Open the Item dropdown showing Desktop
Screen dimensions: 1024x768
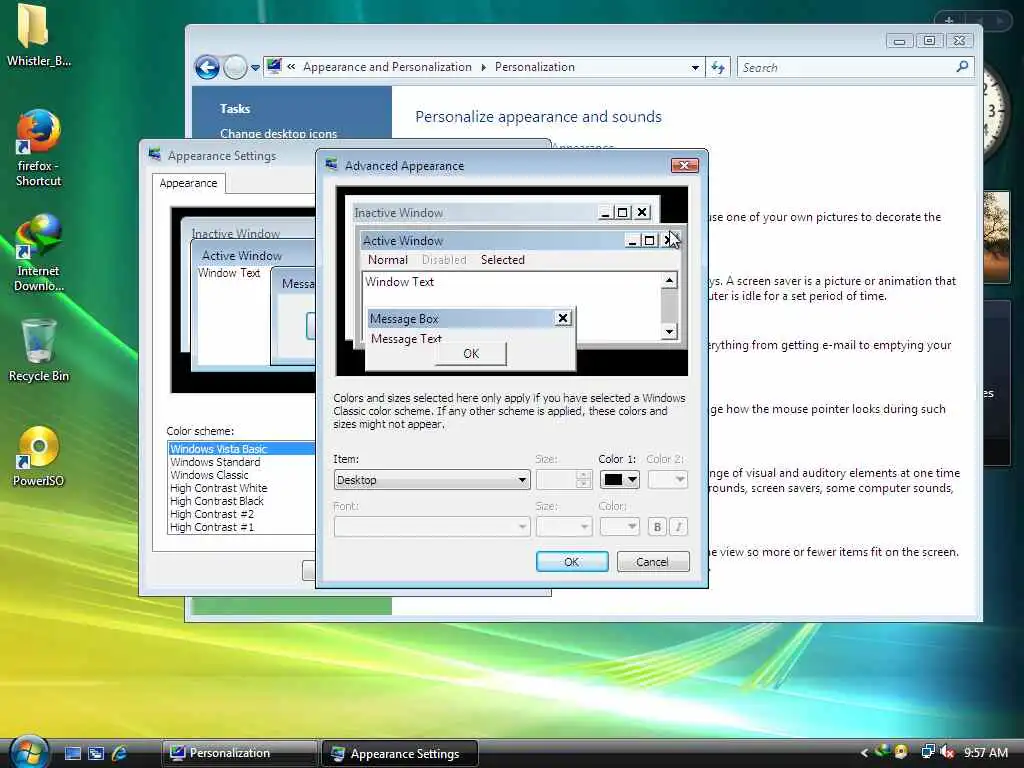431,480
